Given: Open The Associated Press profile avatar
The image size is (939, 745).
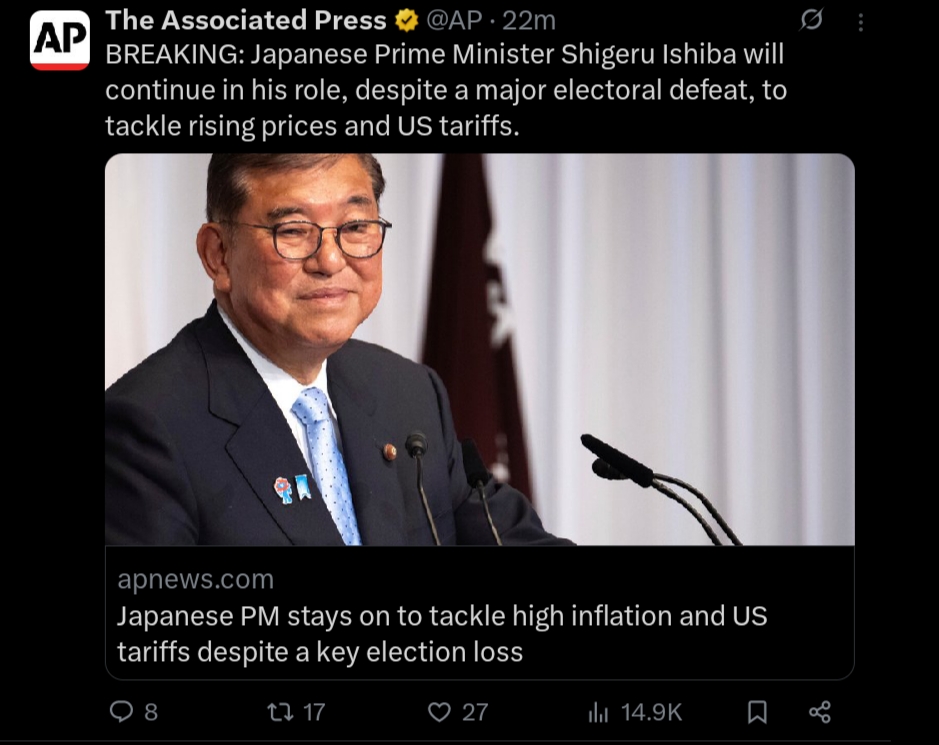Looking at the screenshot, I should click(59, 40).
